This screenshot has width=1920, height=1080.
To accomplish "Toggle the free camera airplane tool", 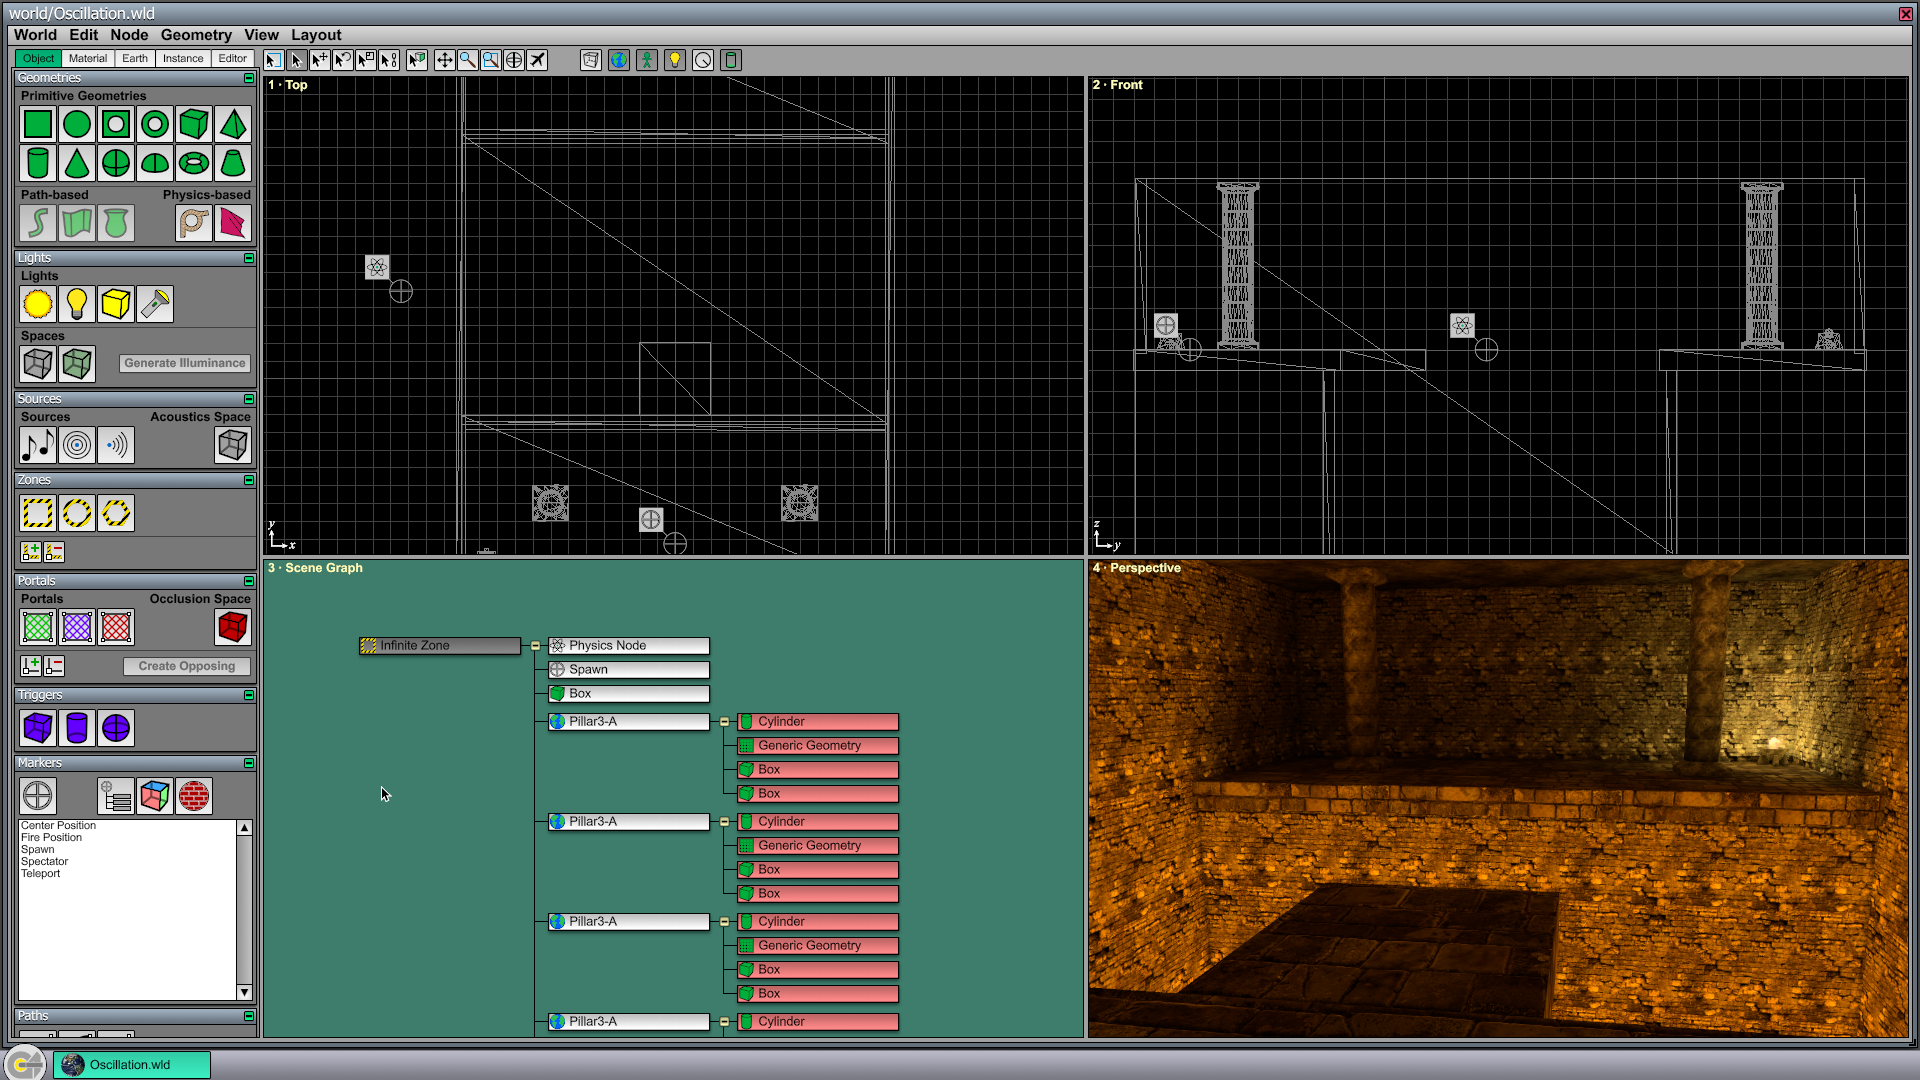I will tap(537, 60).
